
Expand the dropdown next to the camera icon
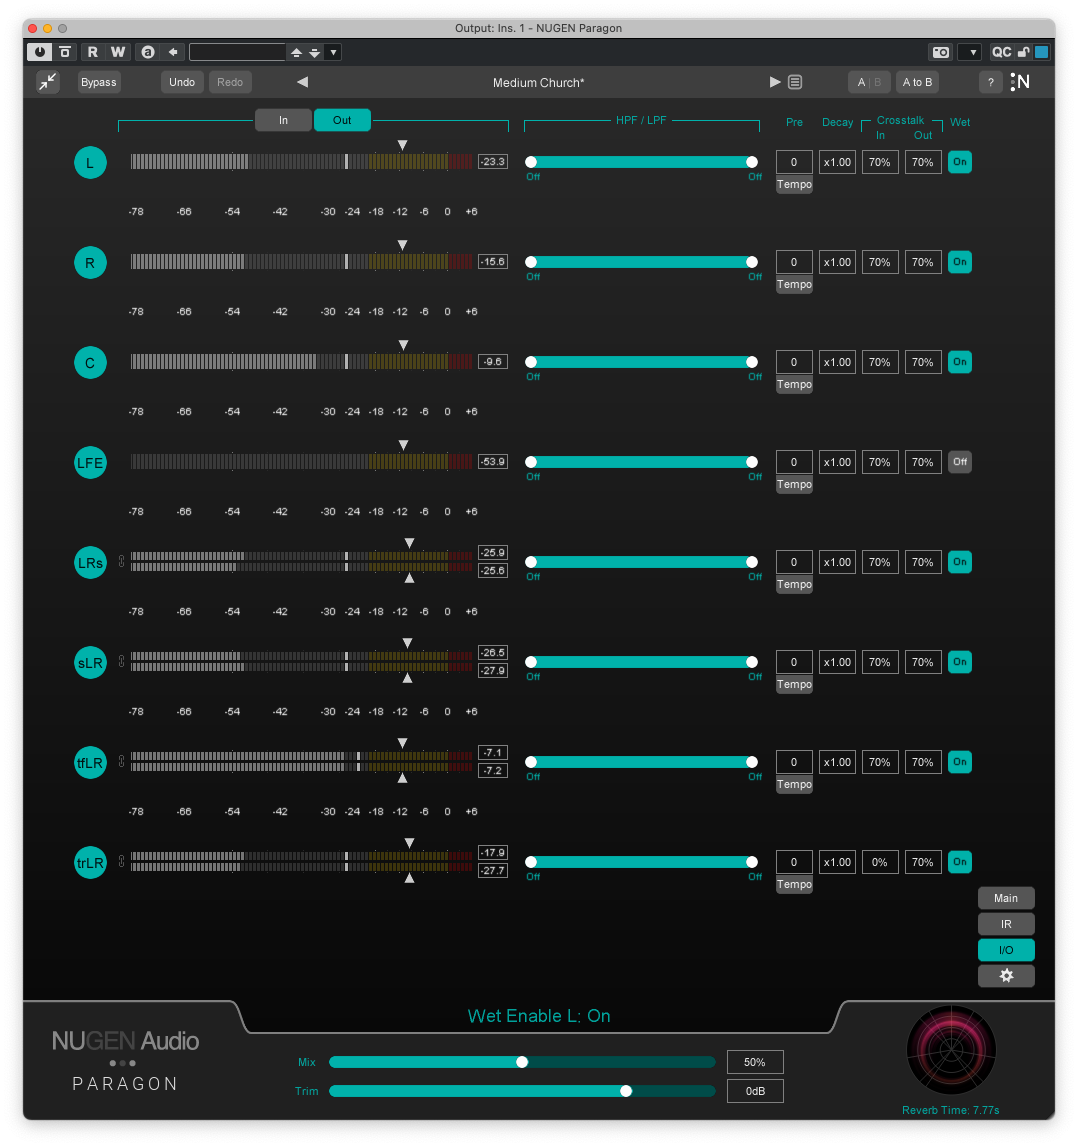969,52
